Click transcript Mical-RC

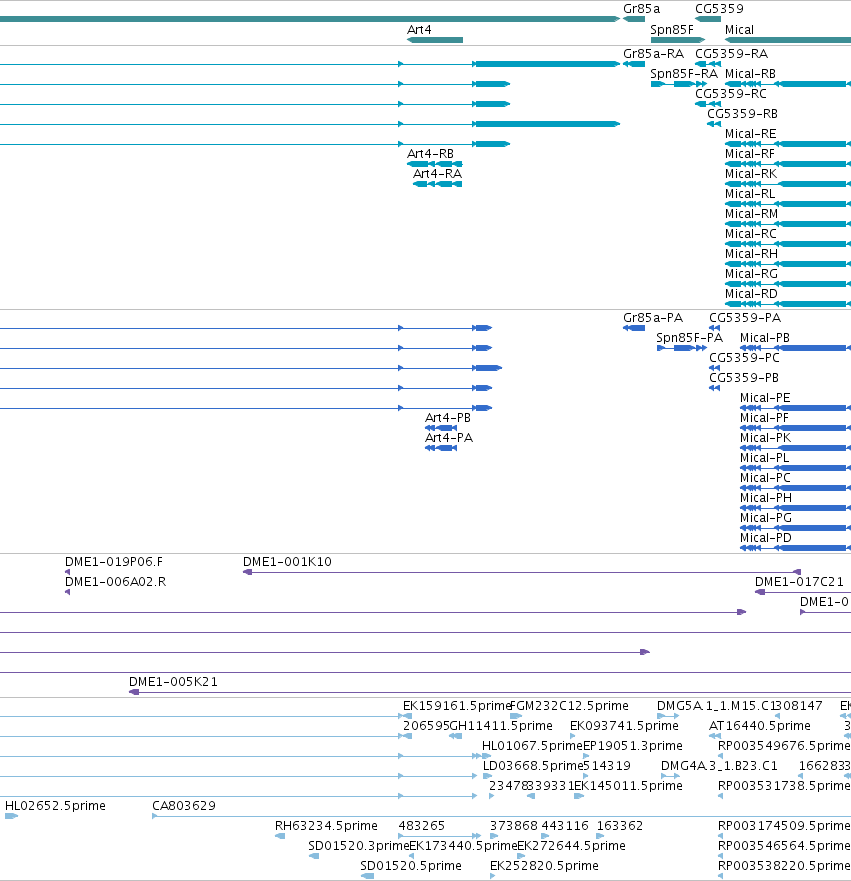[x=788, y=244]
